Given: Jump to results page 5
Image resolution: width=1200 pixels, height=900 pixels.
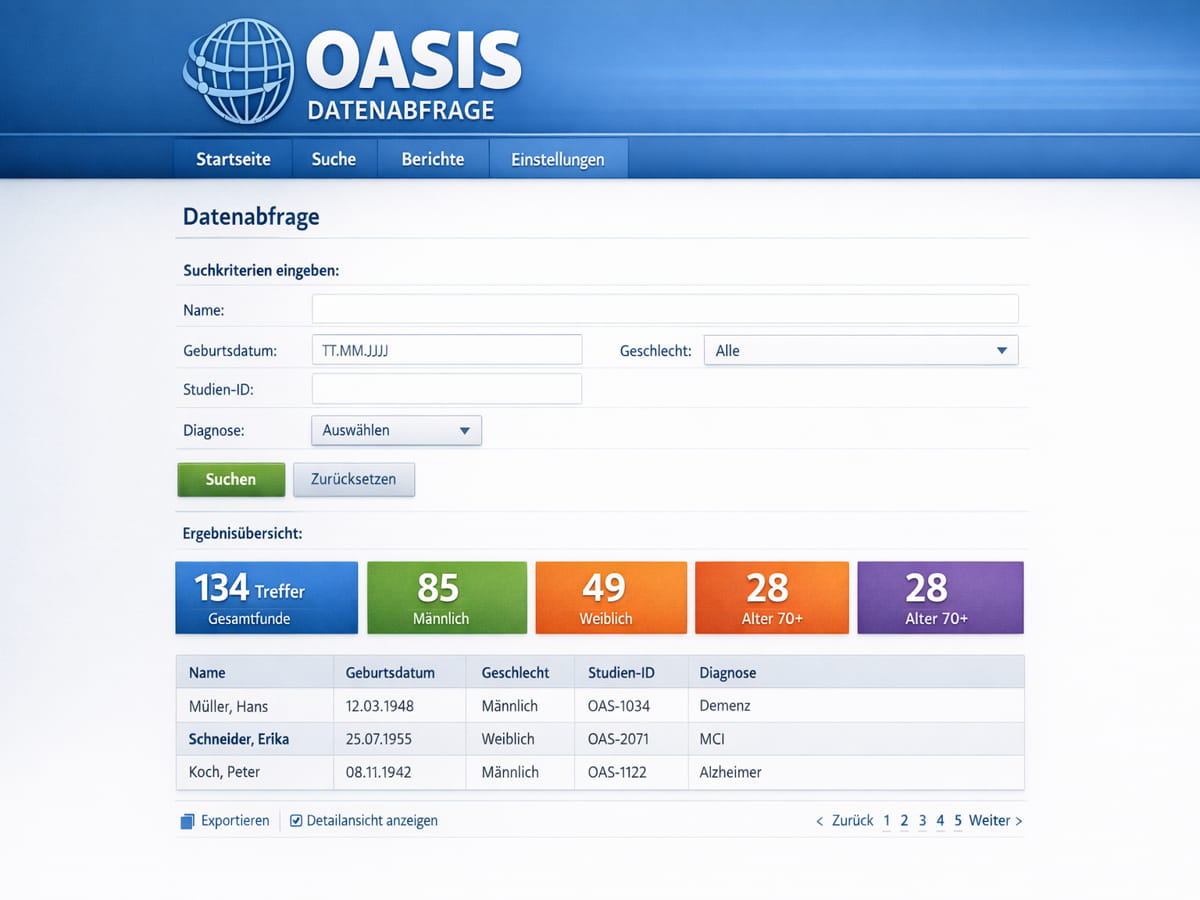Looking at the screenshot, I should pyautogui.click(x=958, y=821).
